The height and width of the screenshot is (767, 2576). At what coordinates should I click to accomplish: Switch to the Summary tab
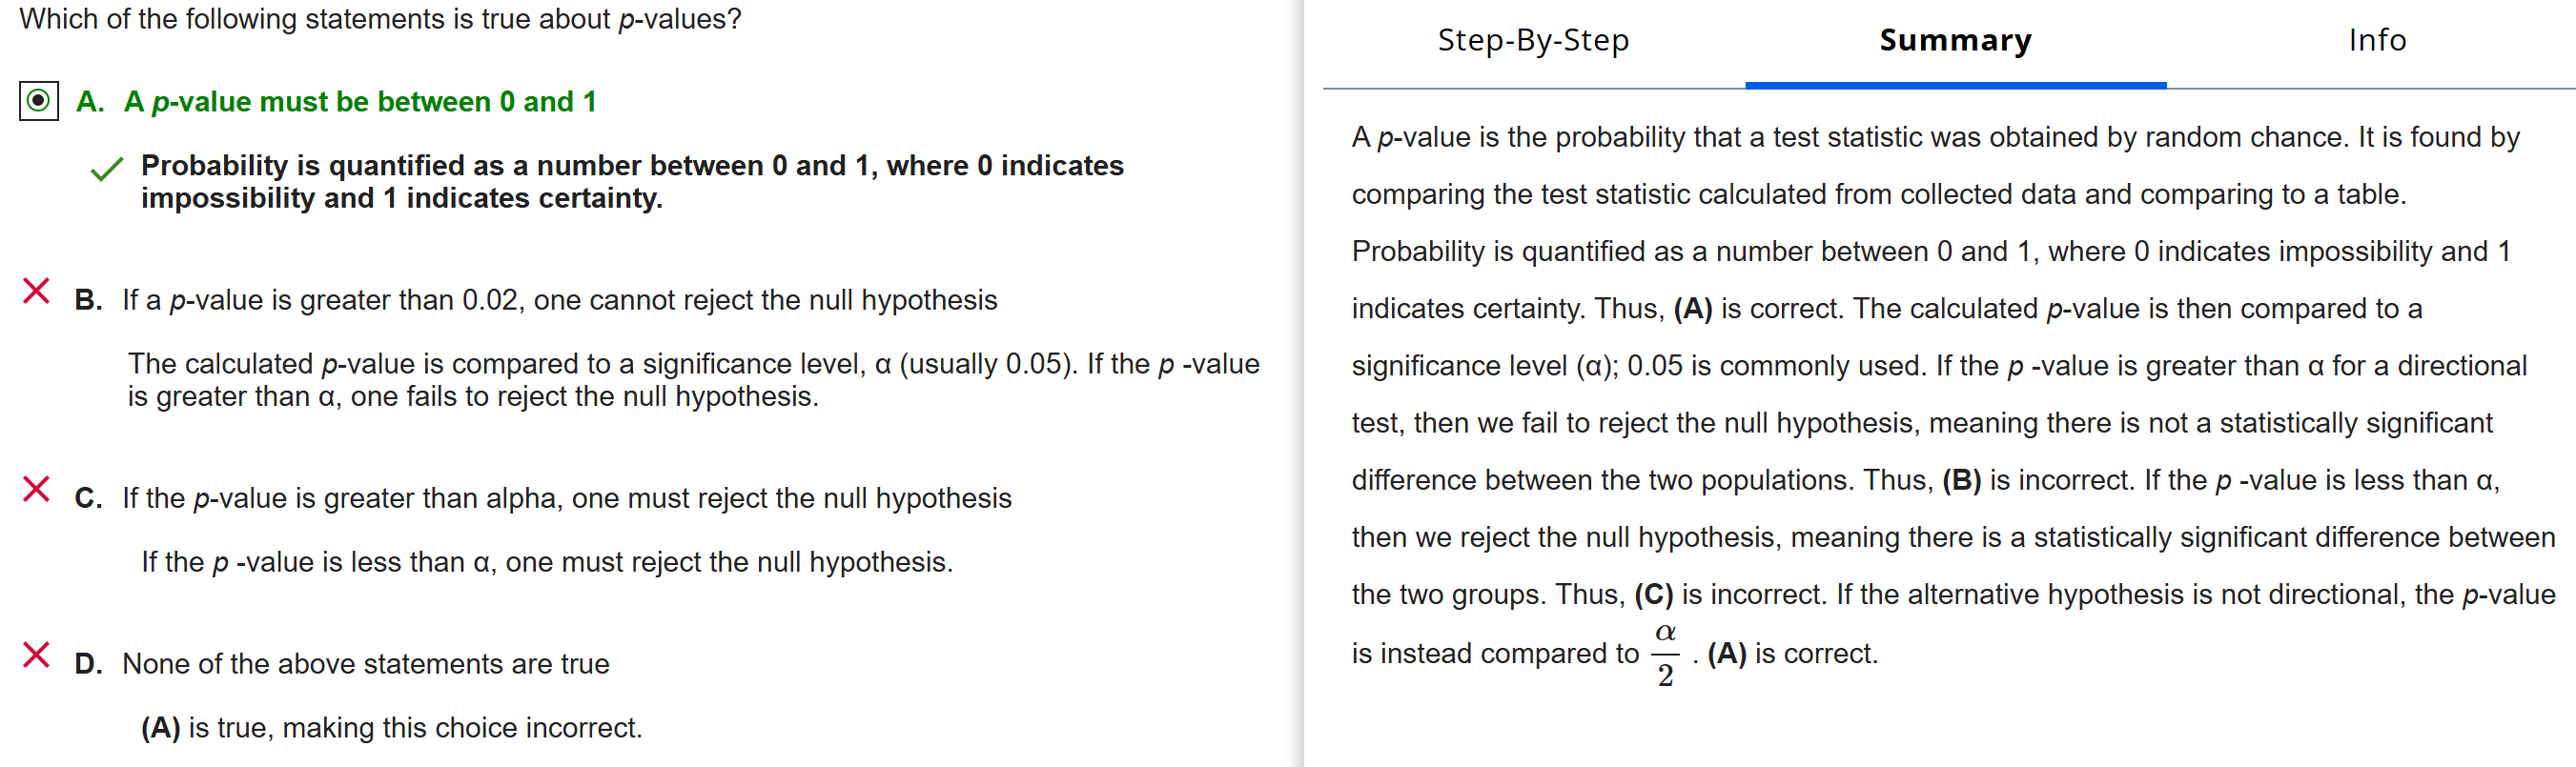point(1955,40)
